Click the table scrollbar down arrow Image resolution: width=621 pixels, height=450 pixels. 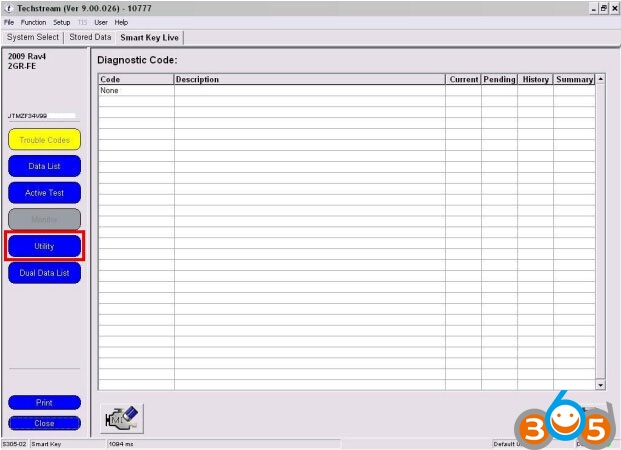click(601, 385)
